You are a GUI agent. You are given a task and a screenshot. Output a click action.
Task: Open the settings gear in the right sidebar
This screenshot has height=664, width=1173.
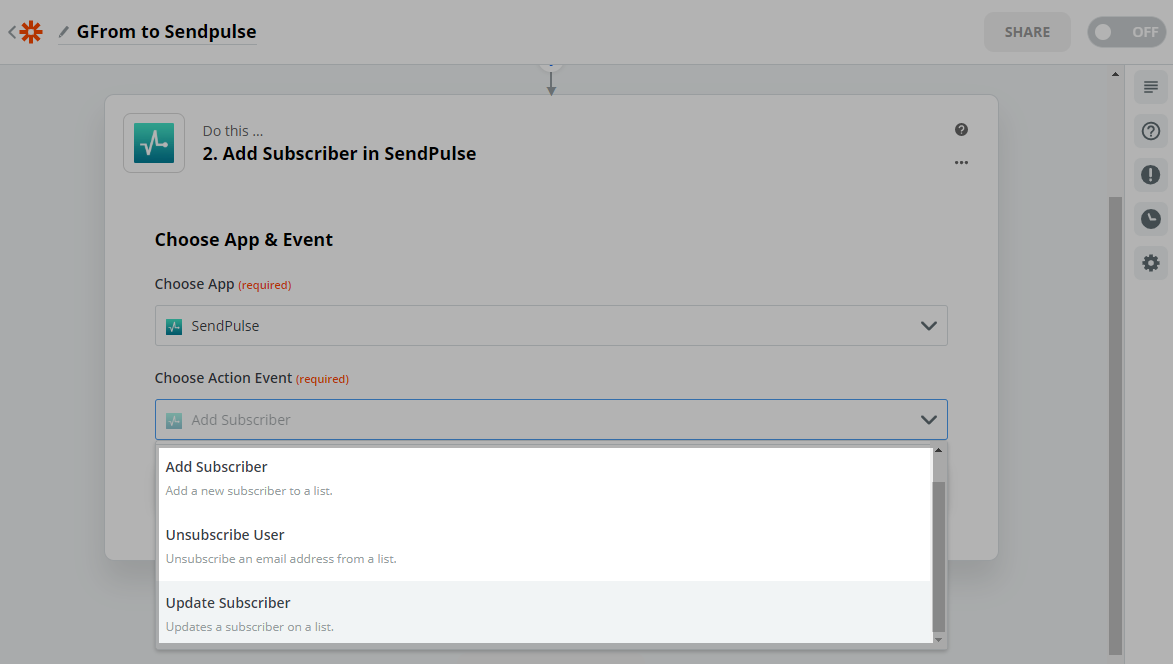(x=1150, y=262)
